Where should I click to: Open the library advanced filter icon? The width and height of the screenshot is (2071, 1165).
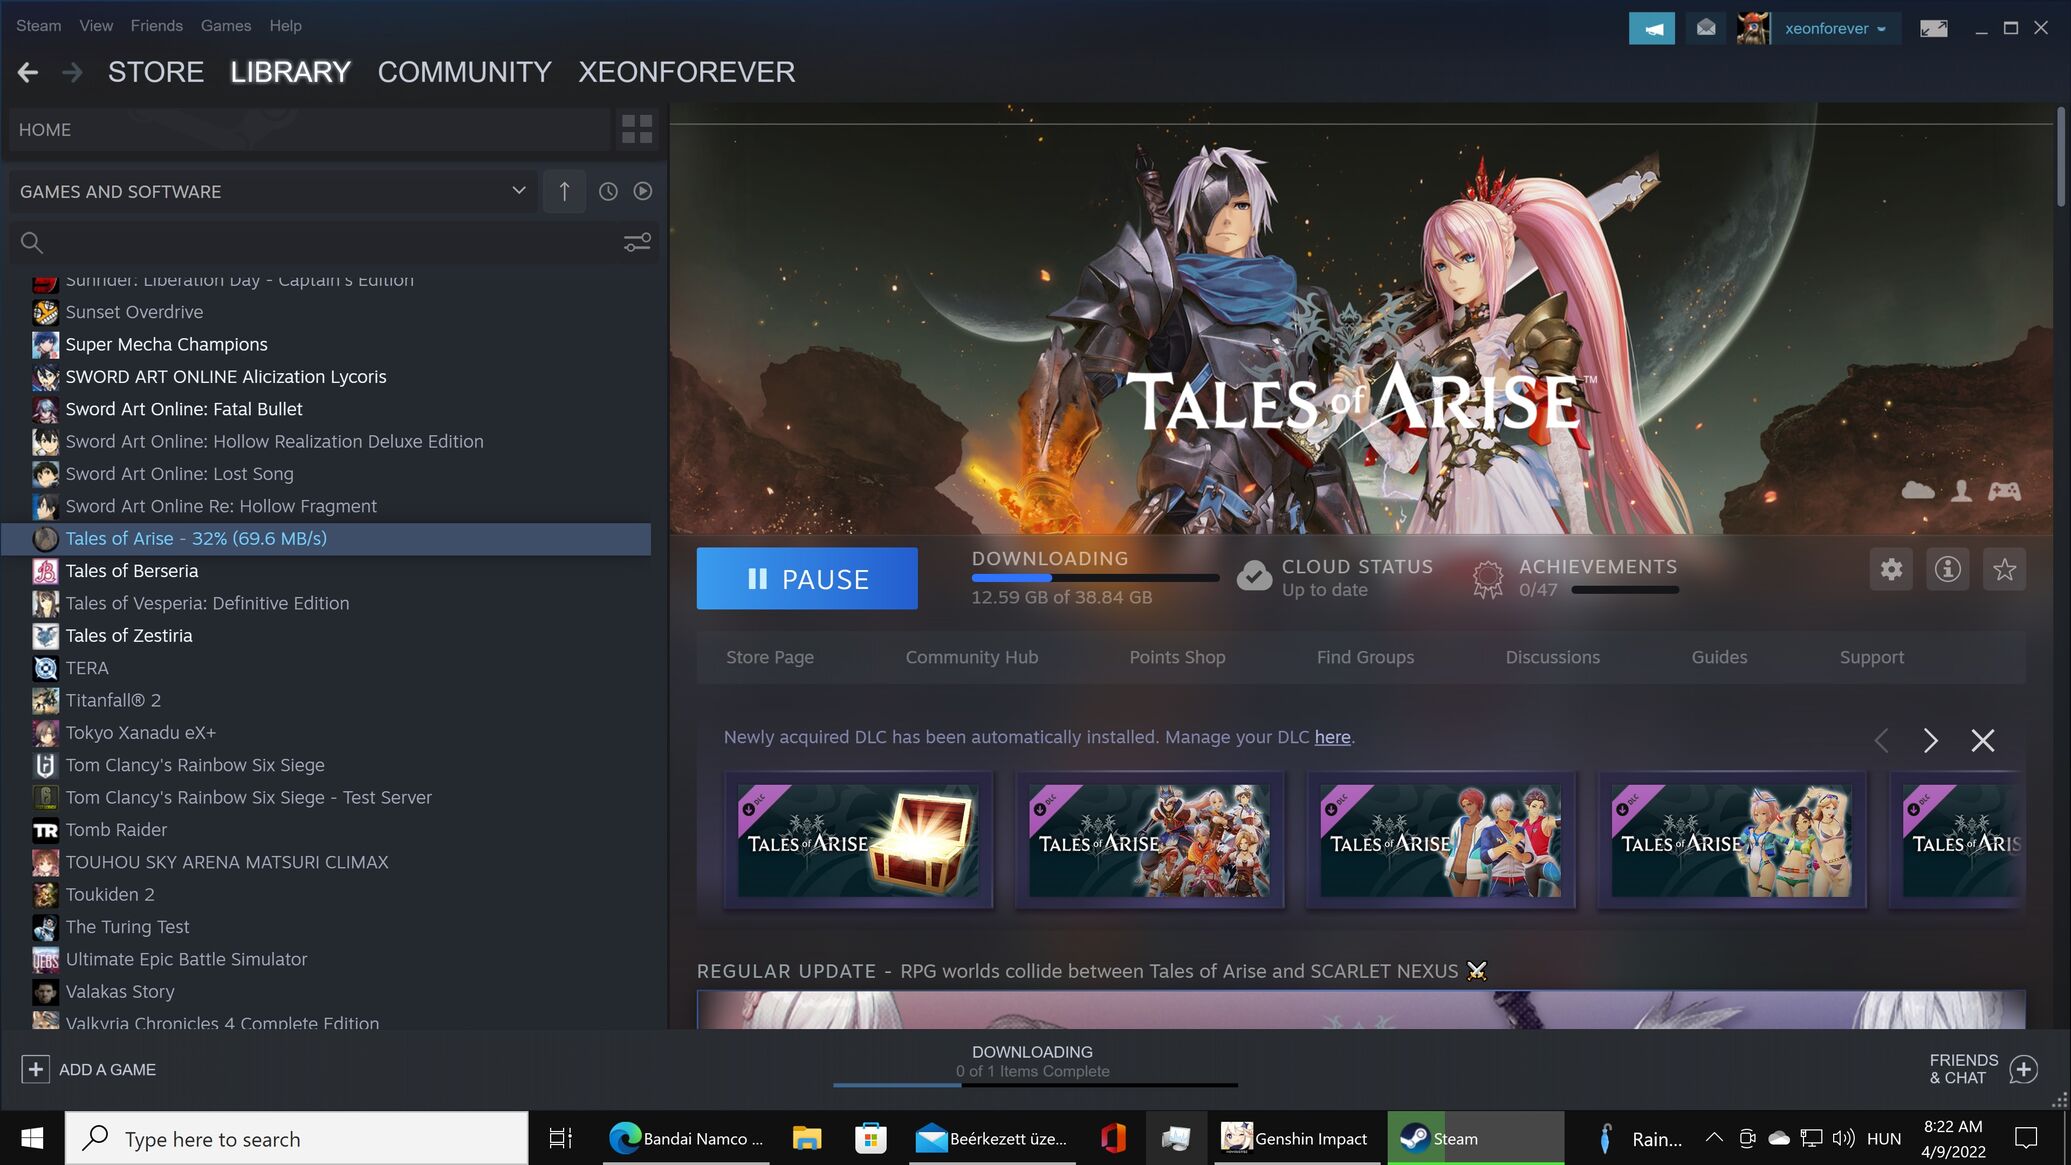point(637,242)
